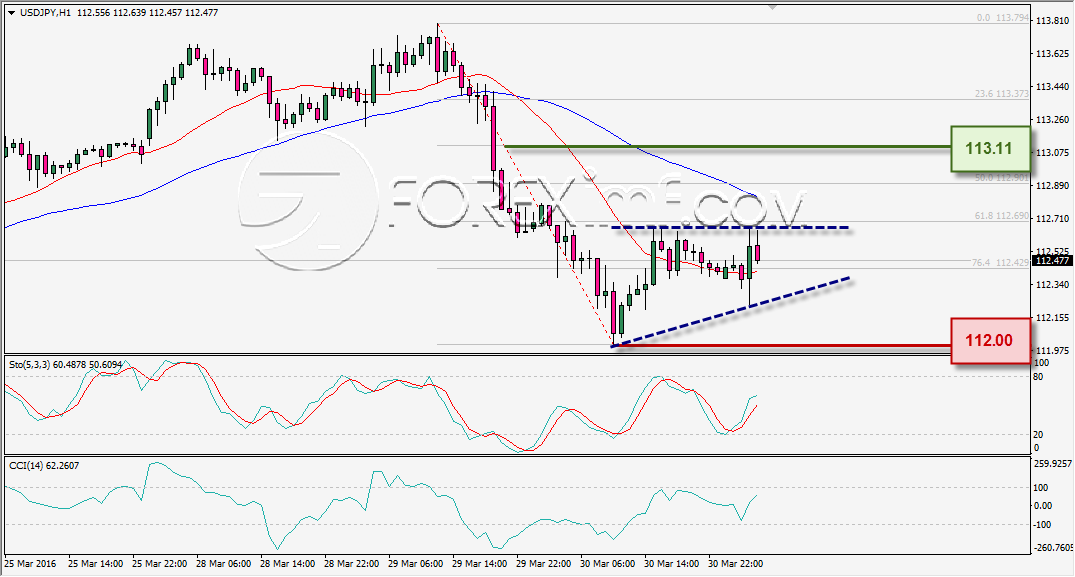Click the 25 Mar 2016 time label

pos(30,563)
